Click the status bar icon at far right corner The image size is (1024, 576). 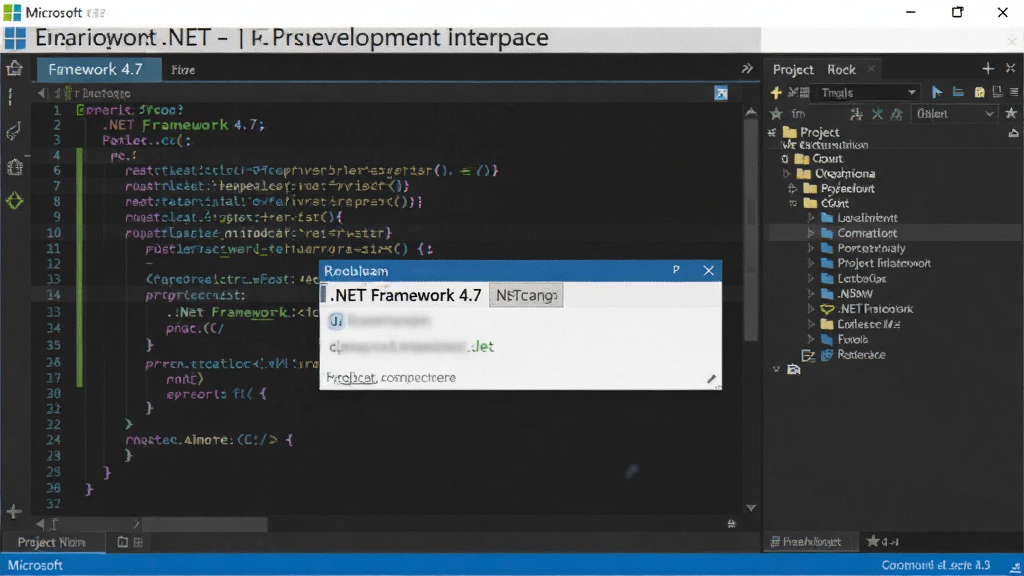coord(1015,566)
